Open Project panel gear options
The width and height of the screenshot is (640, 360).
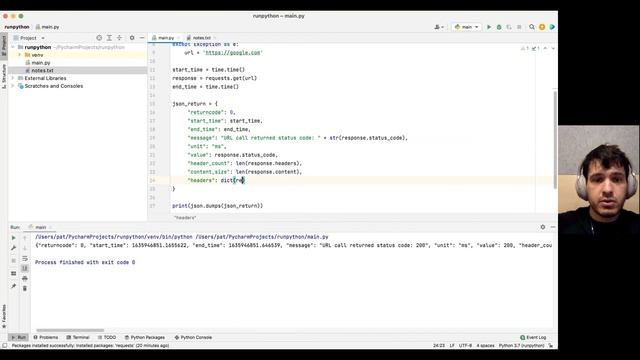tap(132, 38)
